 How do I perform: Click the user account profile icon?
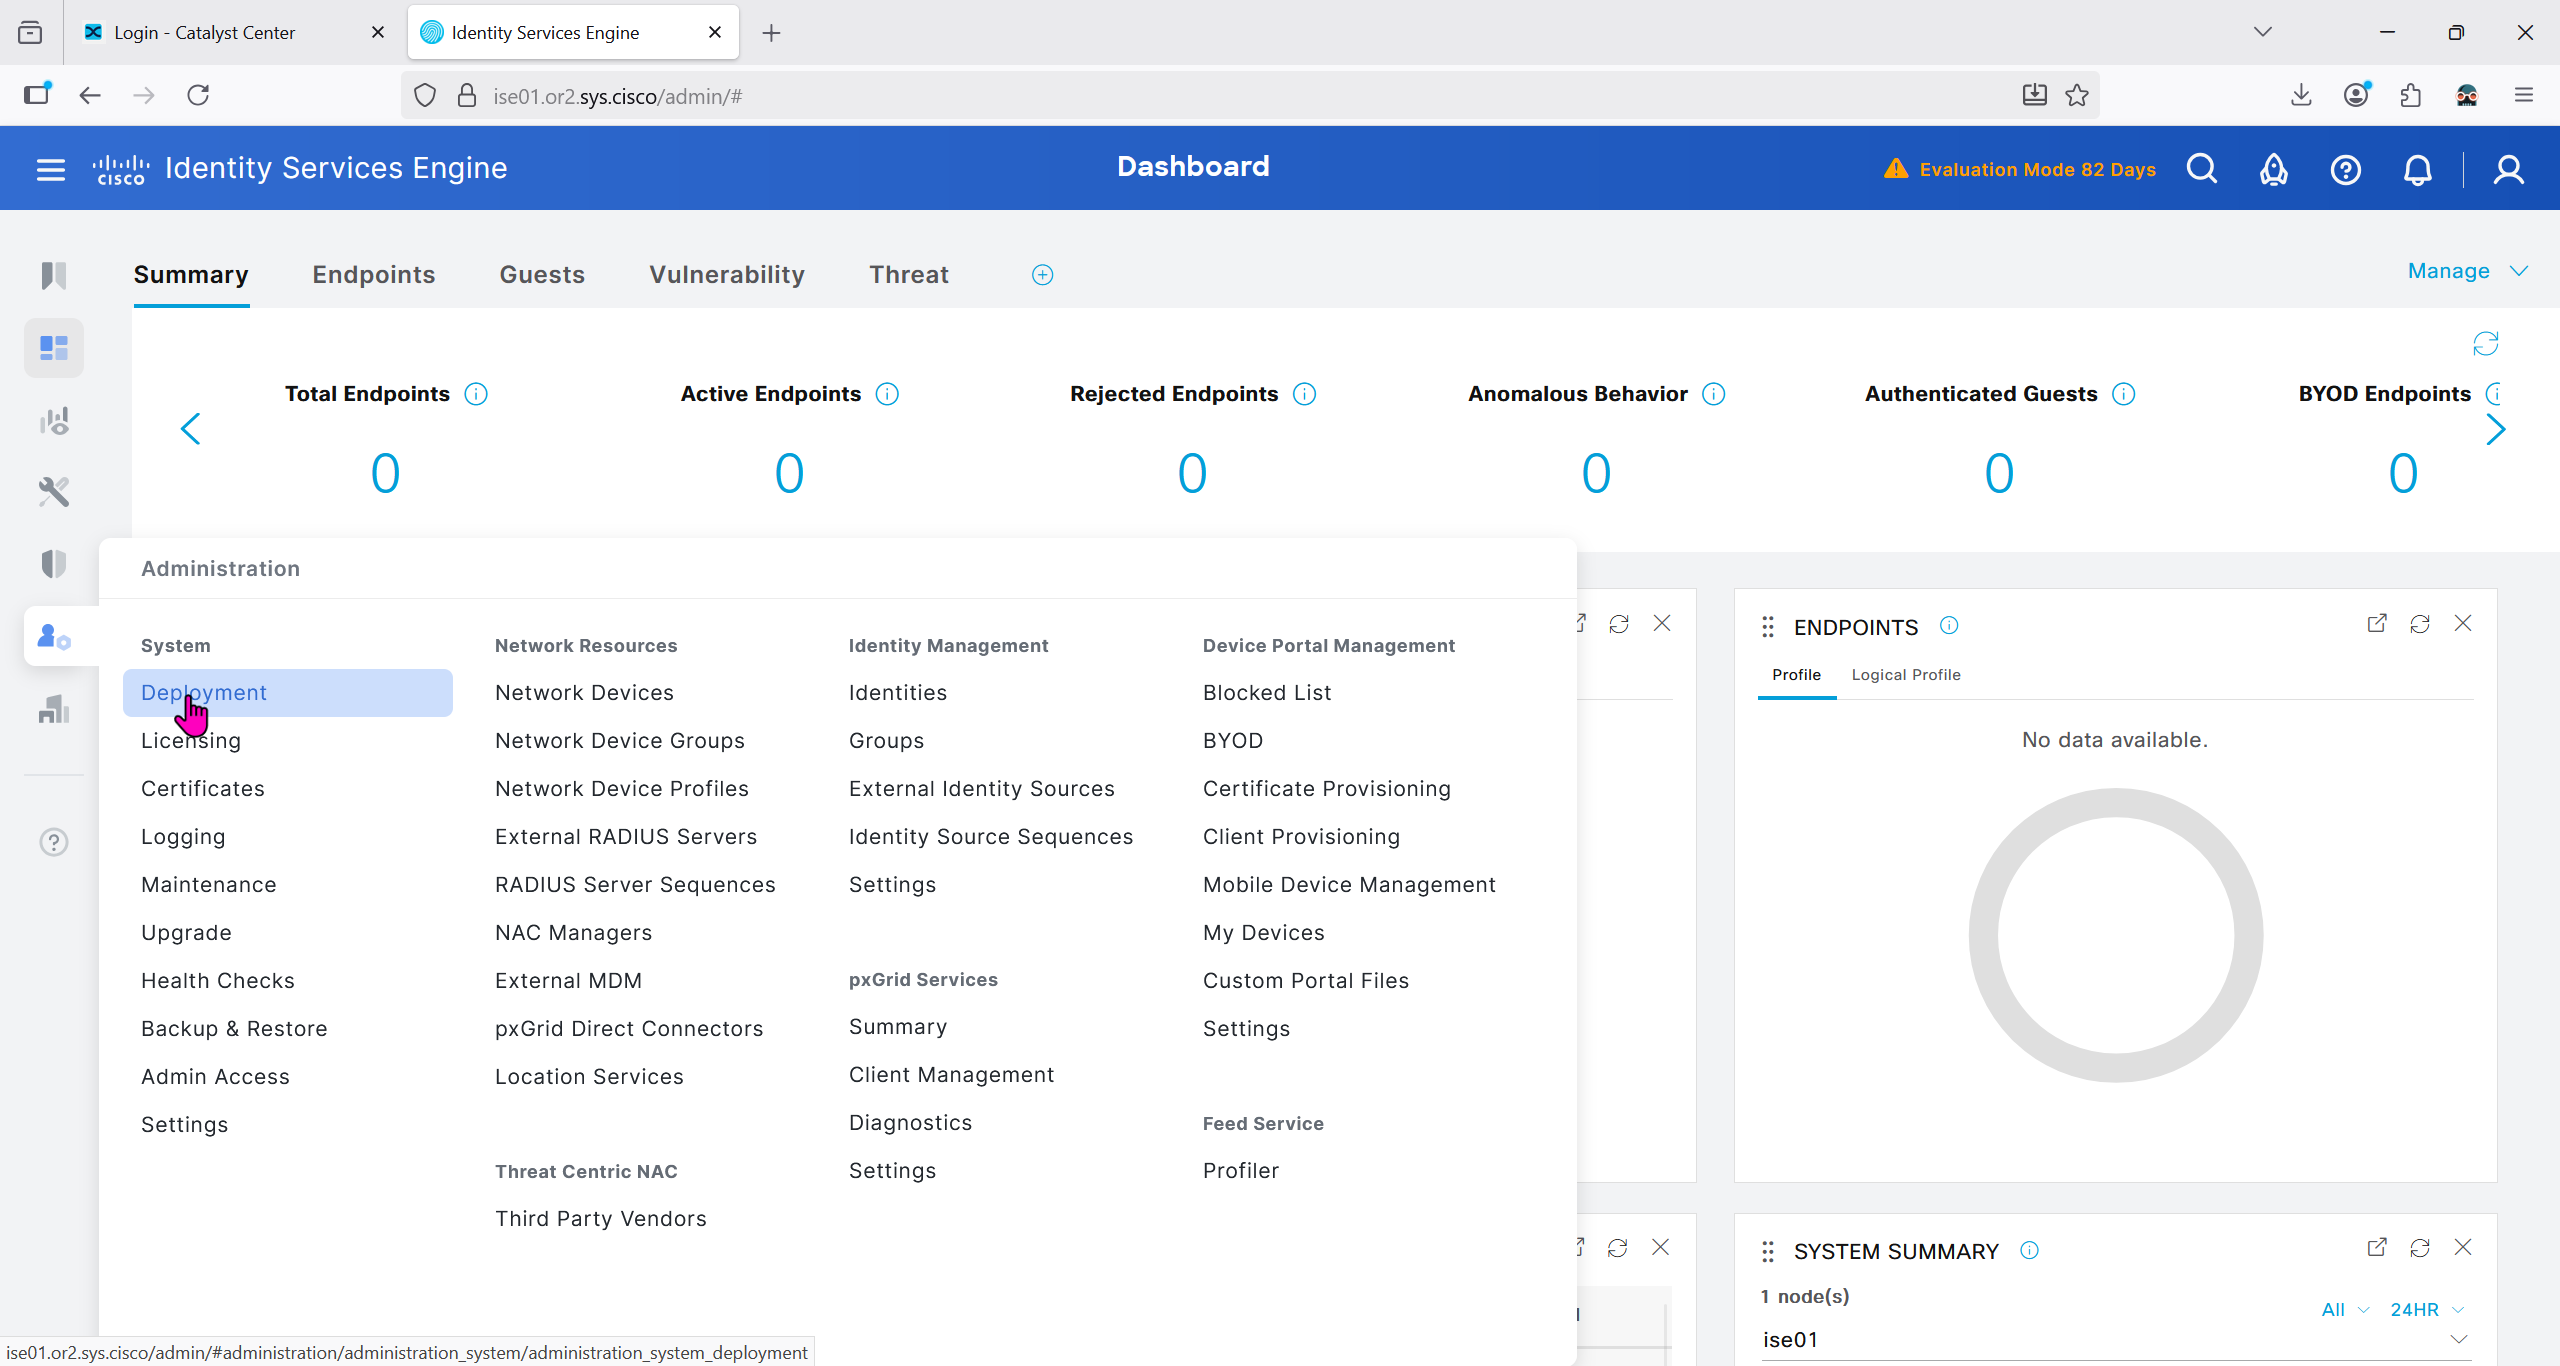pos(2508,169)
